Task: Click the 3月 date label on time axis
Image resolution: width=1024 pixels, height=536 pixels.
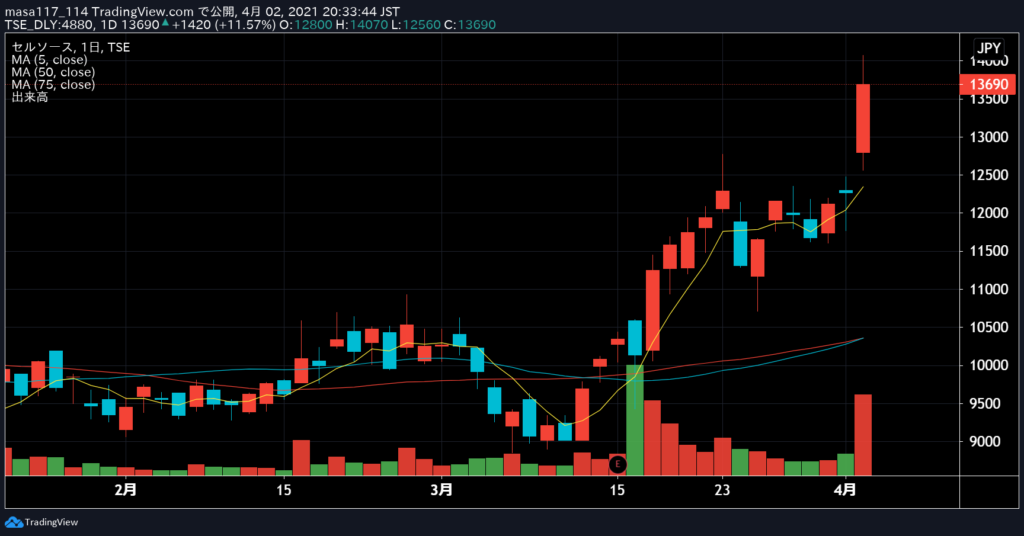Action: 441,490
